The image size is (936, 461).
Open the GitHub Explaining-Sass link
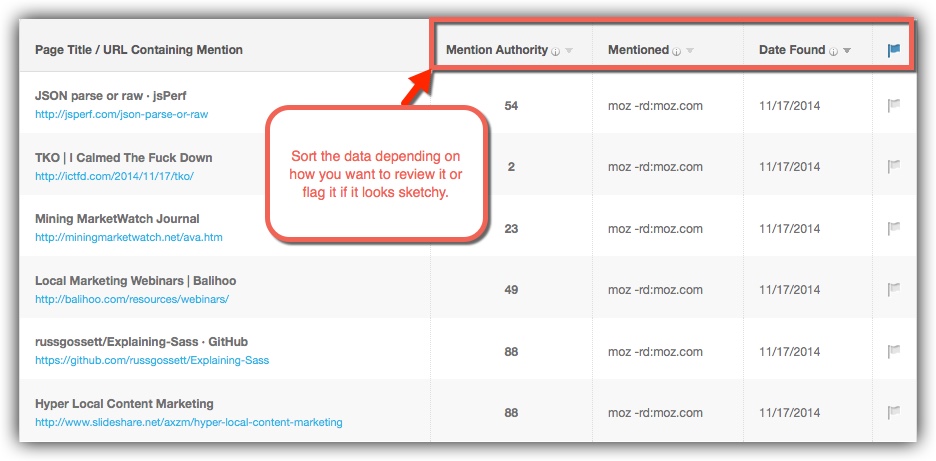tap(152, 360)
